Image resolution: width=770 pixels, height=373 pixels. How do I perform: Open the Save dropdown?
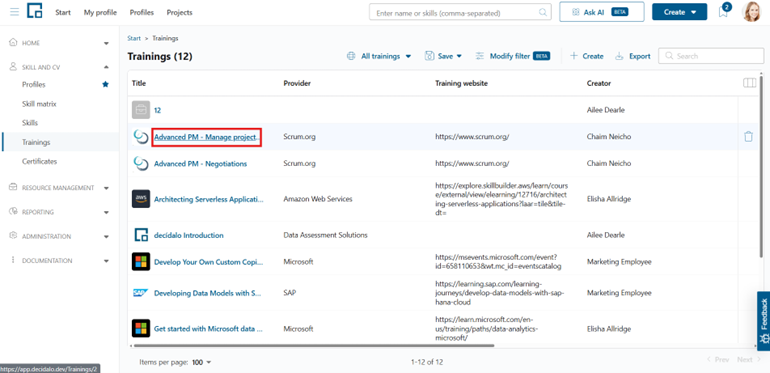443,56
